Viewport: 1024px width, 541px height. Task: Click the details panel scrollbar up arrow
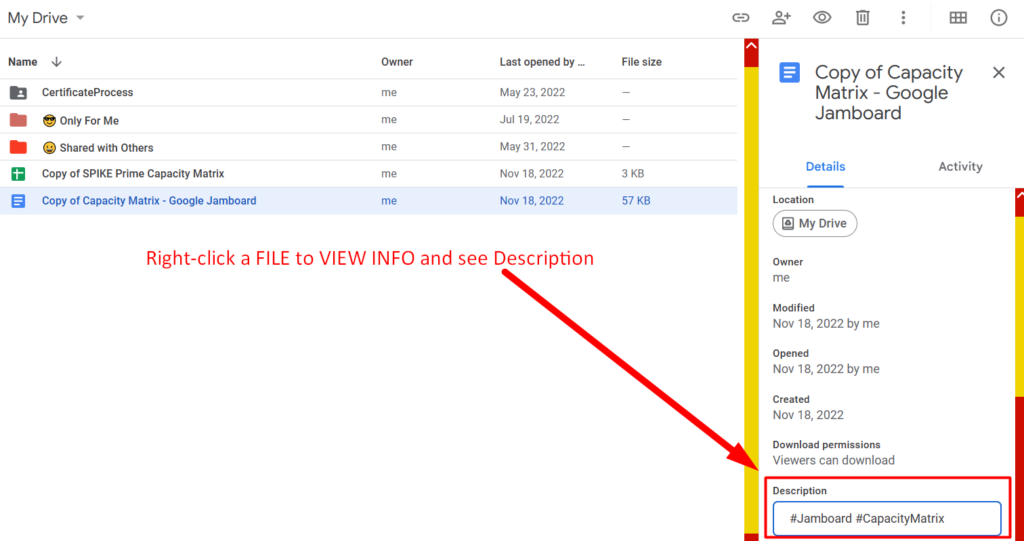(x=1019, y=195)
